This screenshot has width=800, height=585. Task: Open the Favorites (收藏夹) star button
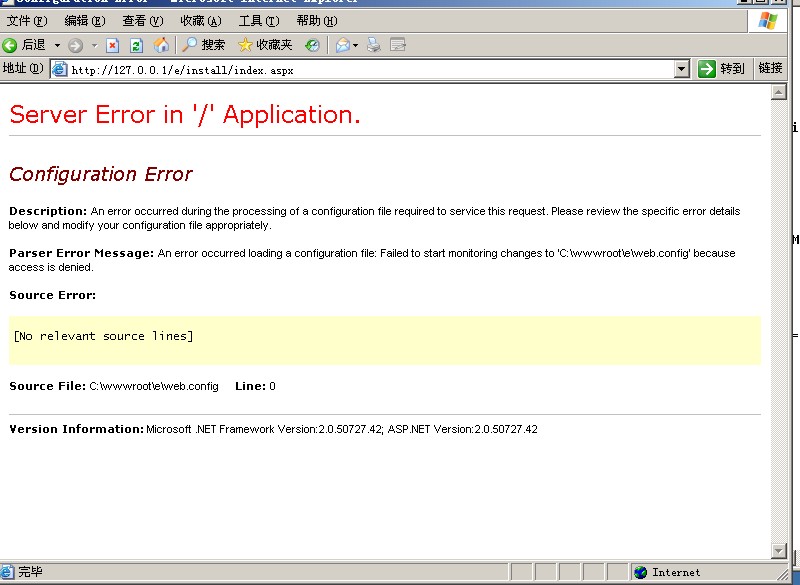click(265, 45)
